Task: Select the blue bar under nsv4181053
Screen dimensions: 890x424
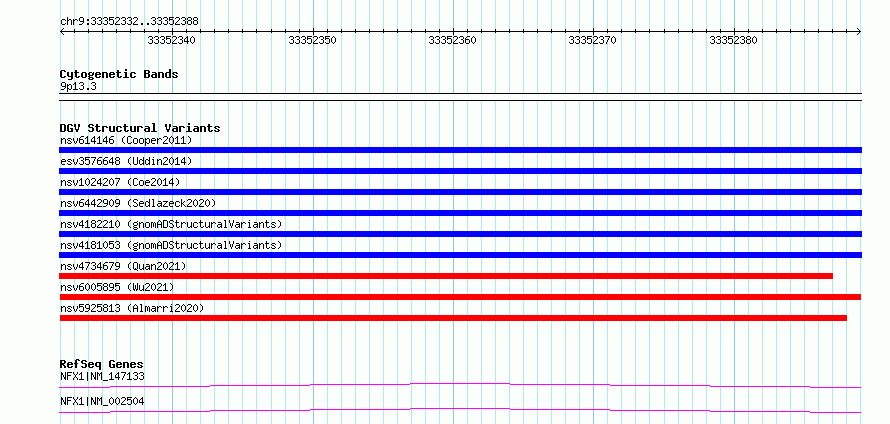Action: pos(460,255)
